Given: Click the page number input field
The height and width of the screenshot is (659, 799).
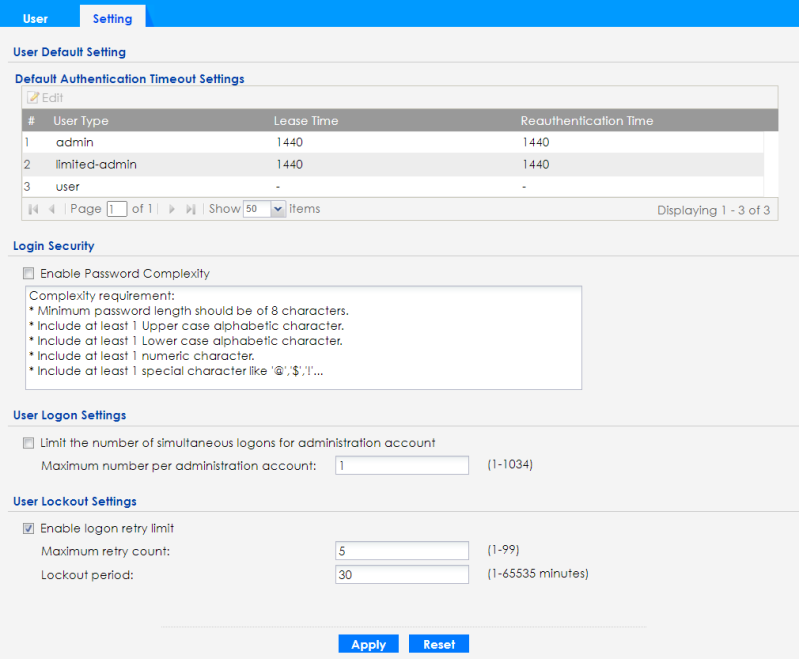Looking at the screenshot, I should 117,209.
